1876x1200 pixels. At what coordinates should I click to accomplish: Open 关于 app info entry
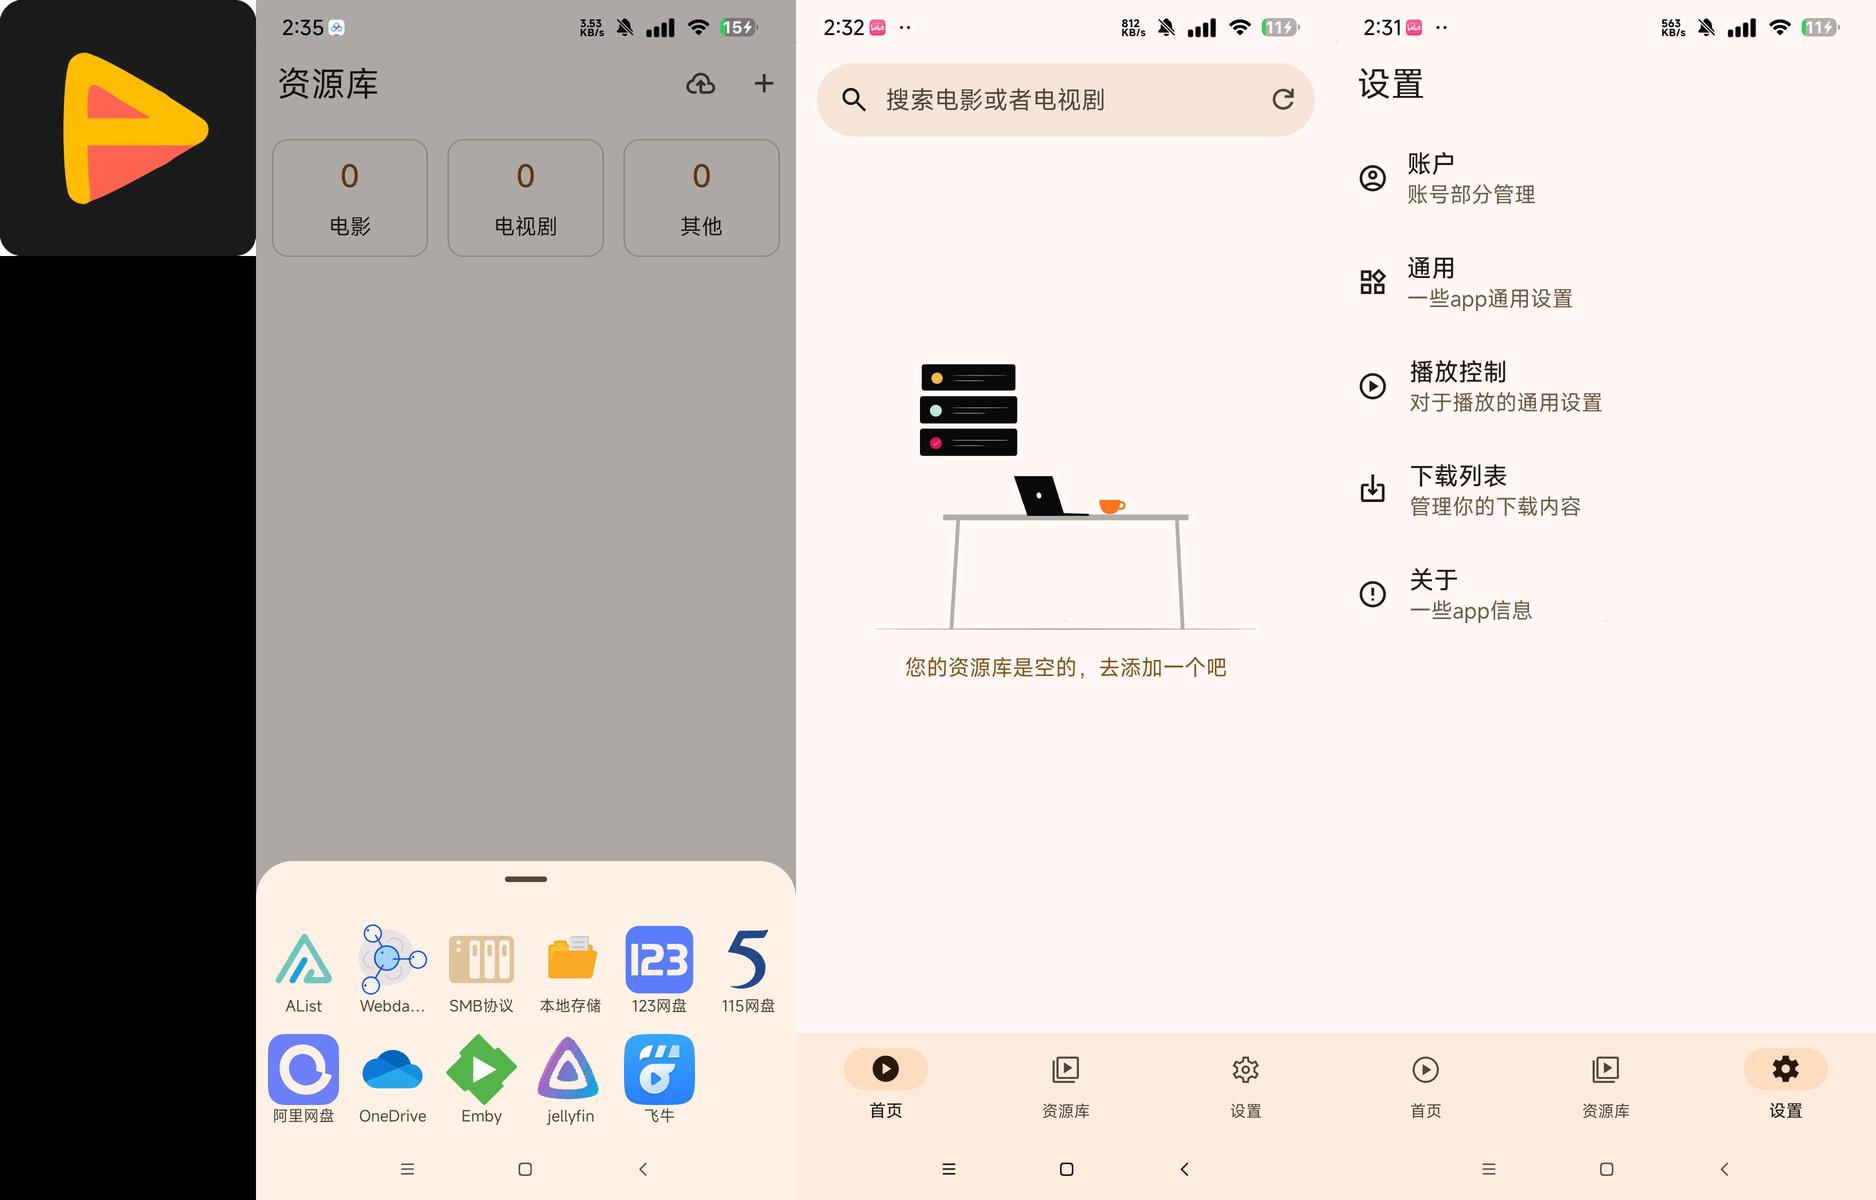[1606, 594]
